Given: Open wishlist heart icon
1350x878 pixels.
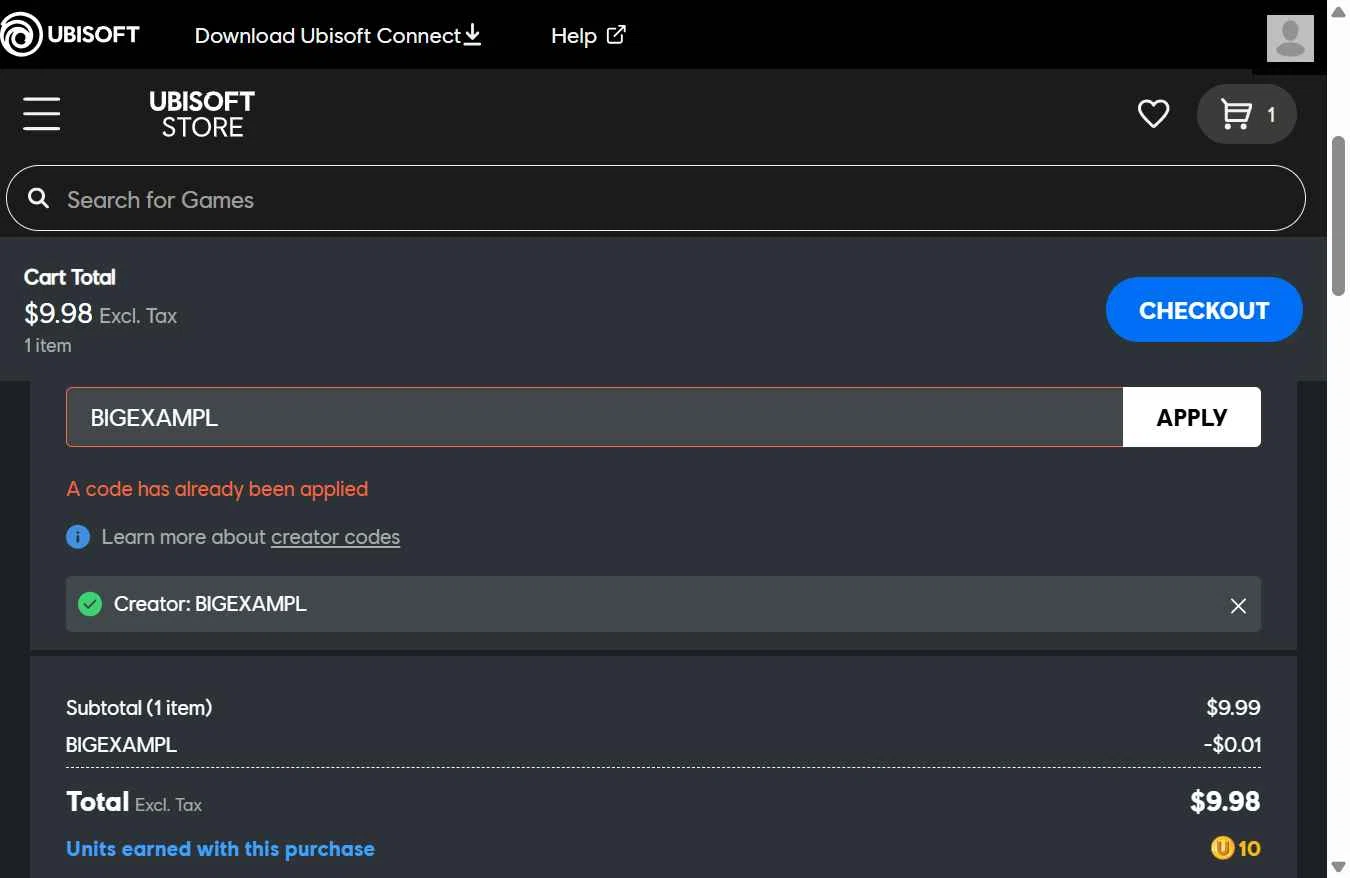Looking at the screenshot, I should [x=1153, y=114].
